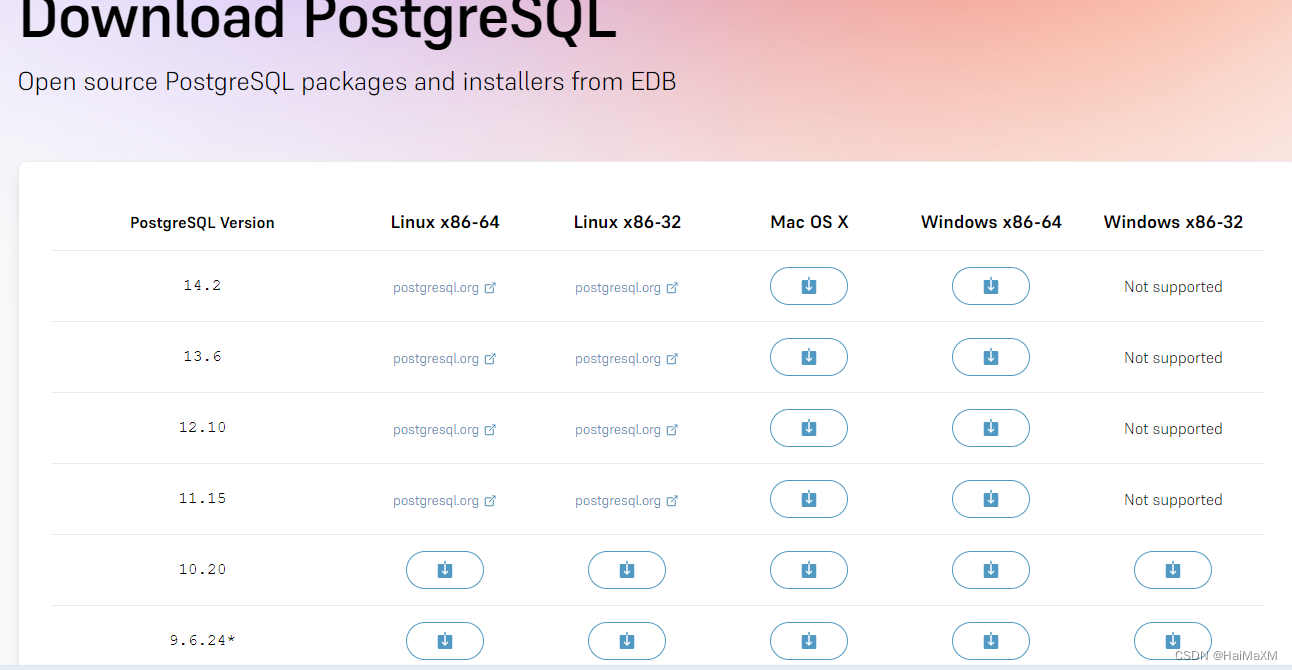Download PostgreSQL 9.6.24 for Linux x86-64

[x=444, y=641]
